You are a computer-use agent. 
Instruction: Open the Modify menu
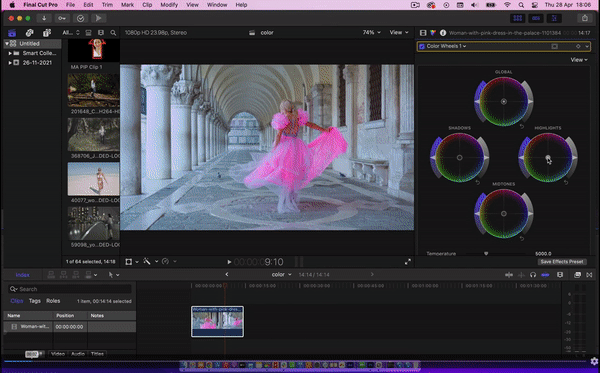[x=169, y=5]
